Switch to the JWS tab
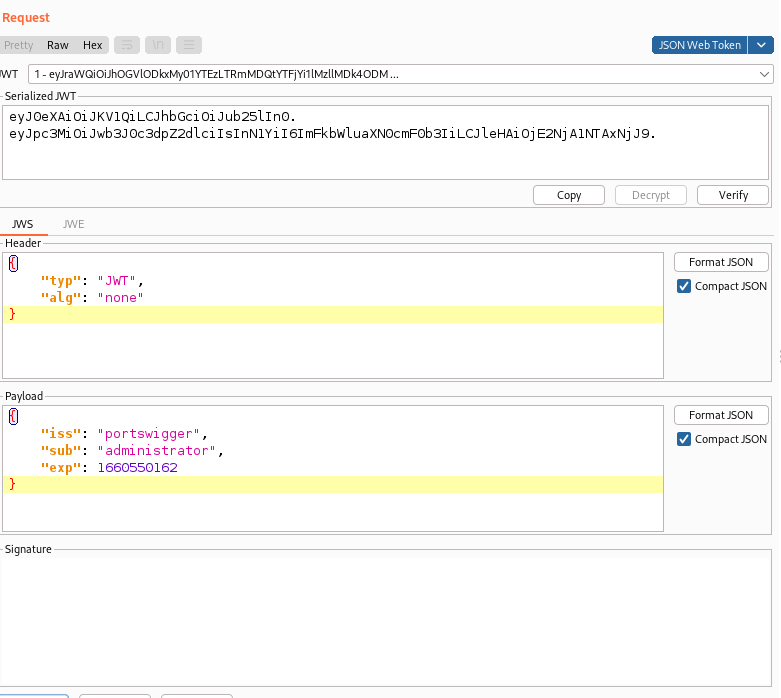The height and width of the screenshot is (698, 781). 22,224
